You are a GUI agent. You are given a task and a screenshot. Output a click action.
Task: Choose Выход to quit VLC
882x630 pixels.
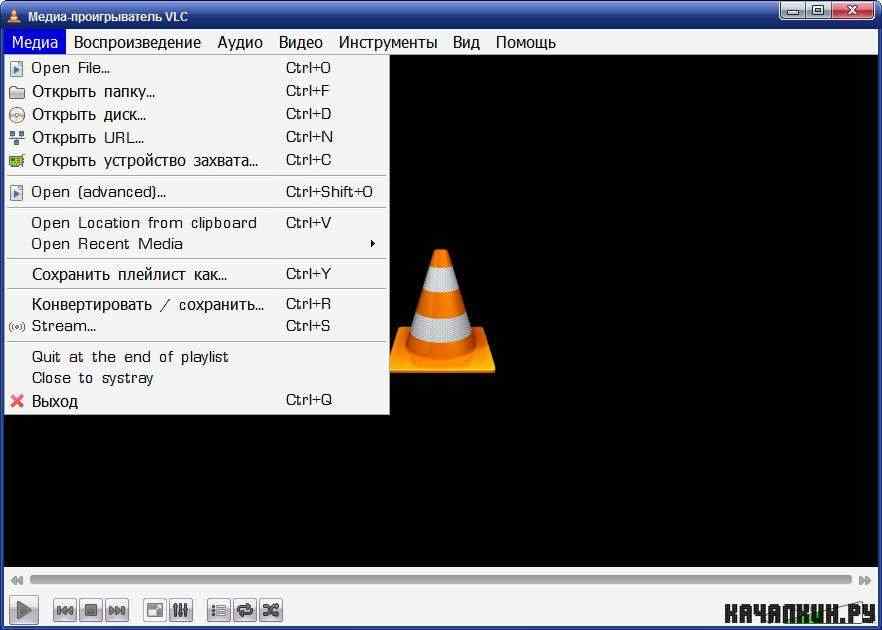pos(196,401)
